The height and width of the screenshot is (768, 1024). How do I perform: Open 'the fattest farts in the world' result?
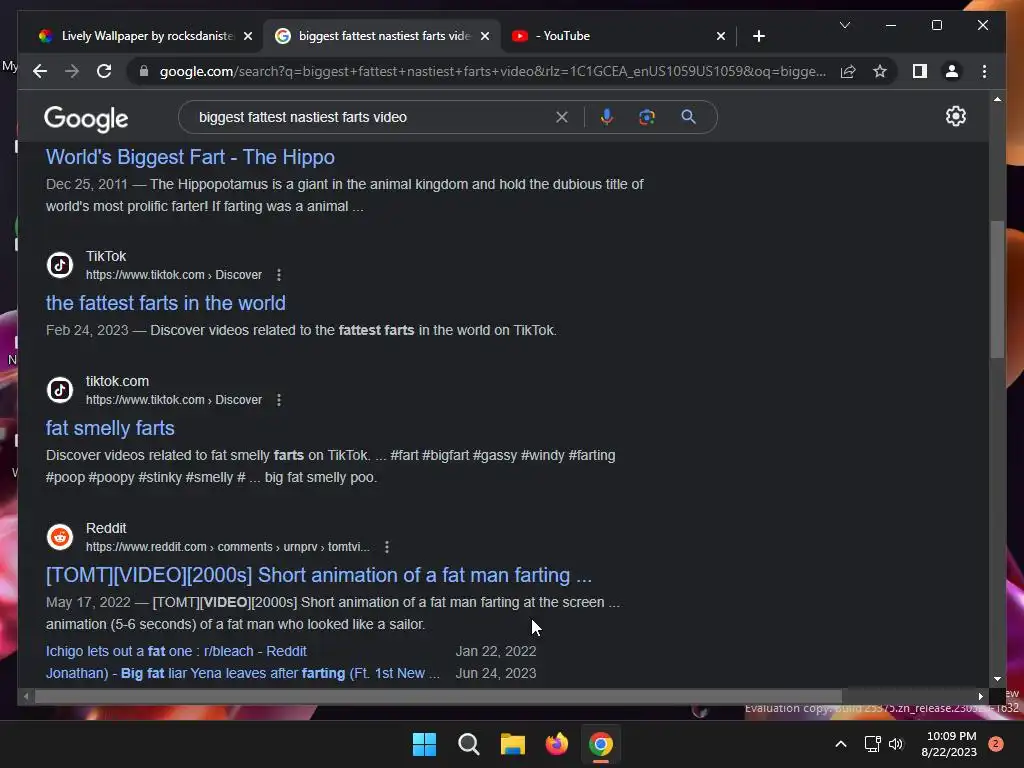[166, 303]
